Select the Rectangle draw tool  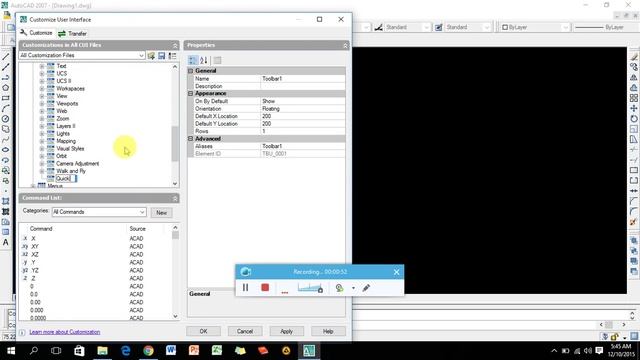[x=6, y=98]
